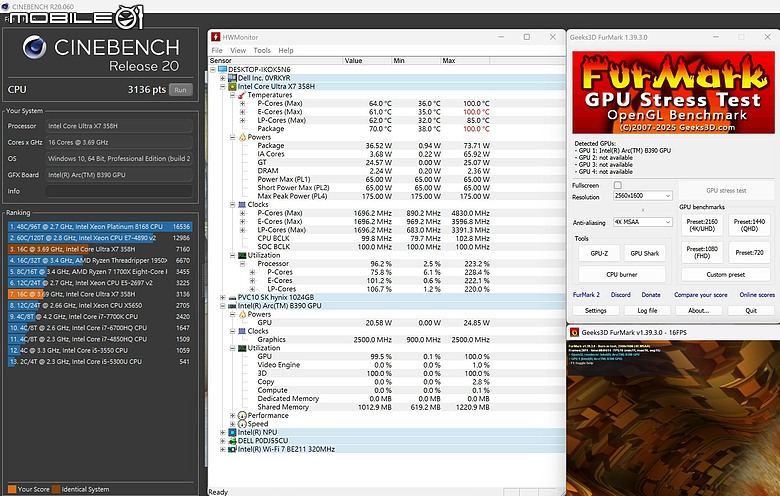The height and width of the screenshot is (496, 780).
Task: Click the thermometer icon next to Temperatures
Action: 242,95
